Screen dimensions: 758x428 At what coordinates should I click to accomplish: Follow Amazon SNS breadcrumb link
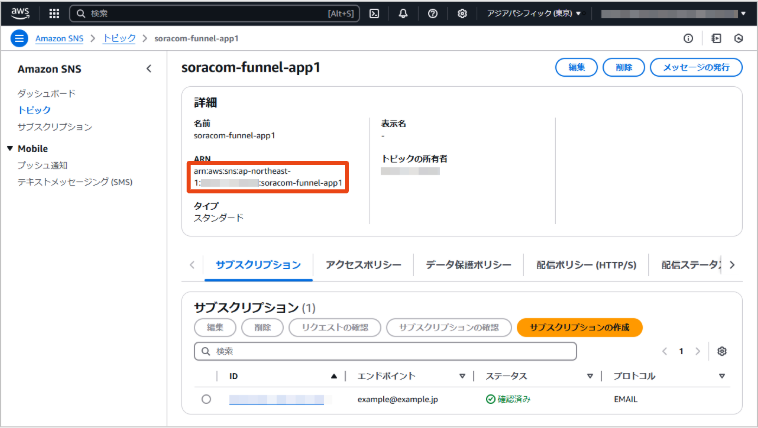coord(59,38)
